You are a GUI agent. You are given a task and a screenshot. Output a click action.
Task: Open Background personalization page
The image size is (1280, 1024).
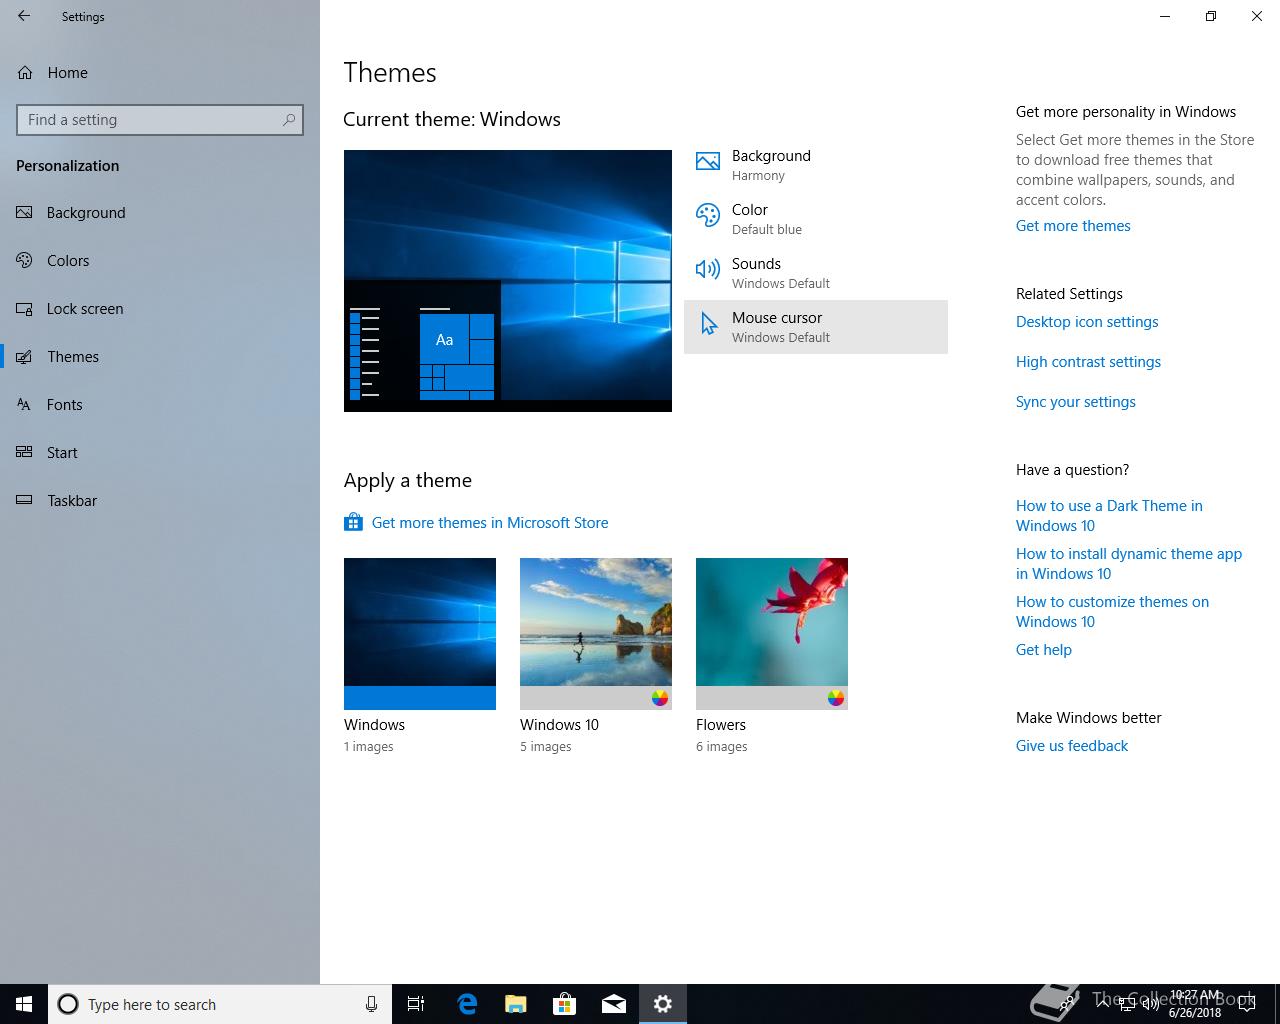(x=160, y=213)
